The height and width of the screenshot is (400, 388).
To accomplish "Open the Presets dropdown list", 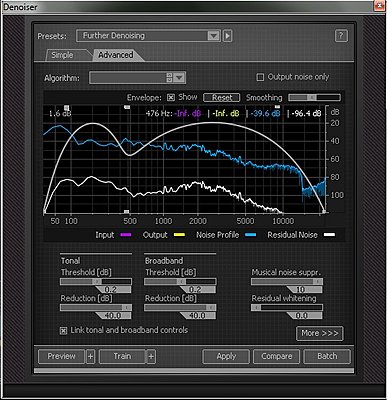I will (x=148, y=36).
